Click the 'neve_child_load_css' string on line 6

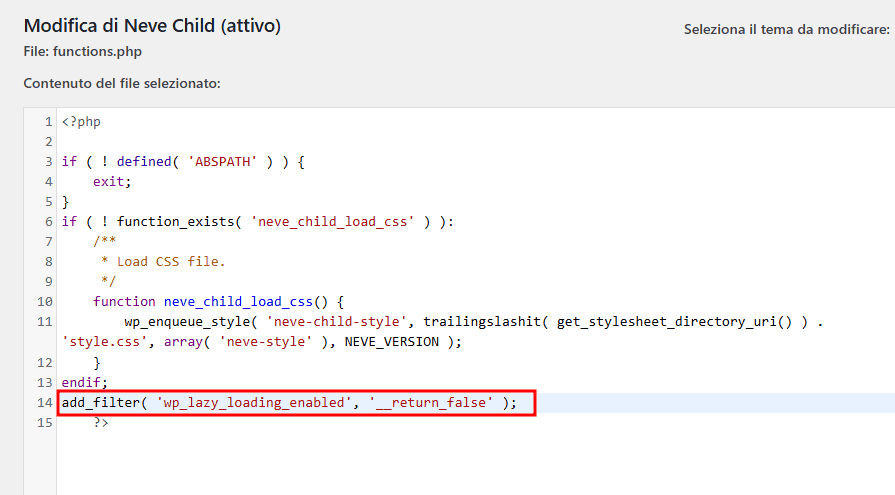332,222
